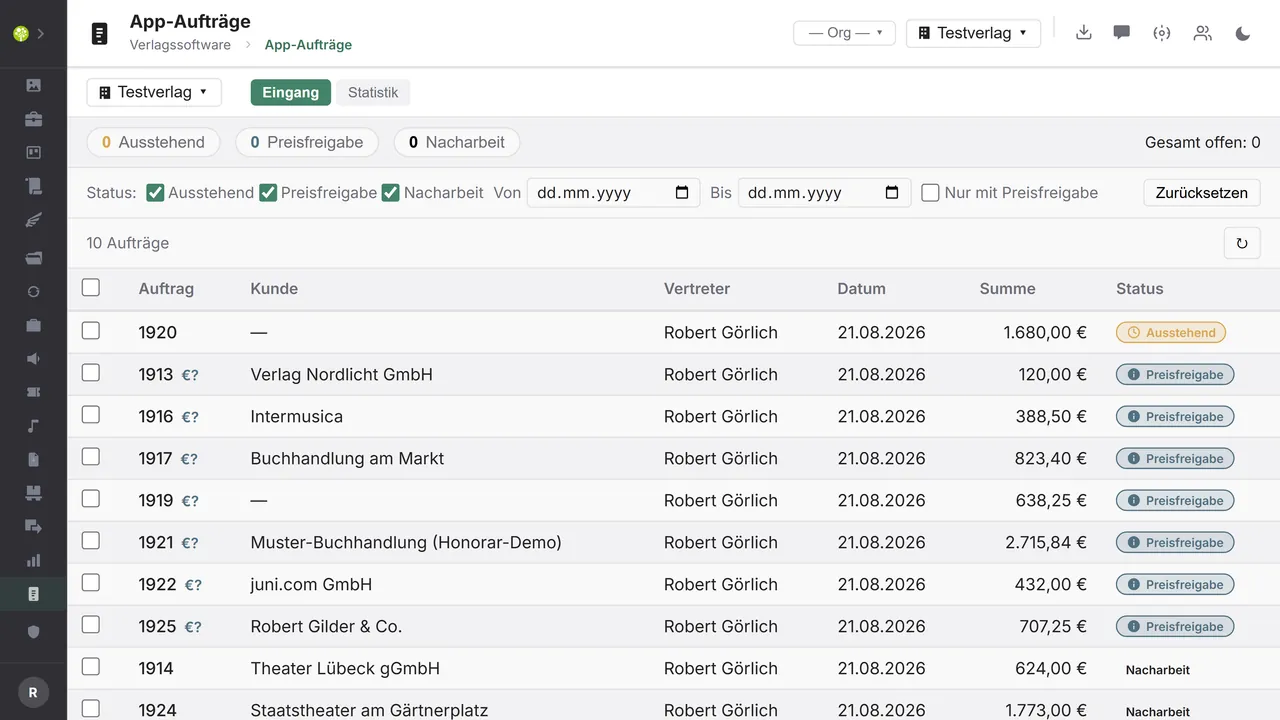Screen dimensions: 1280x720
Task: Open the users group icon
Action: [1202, 33]
